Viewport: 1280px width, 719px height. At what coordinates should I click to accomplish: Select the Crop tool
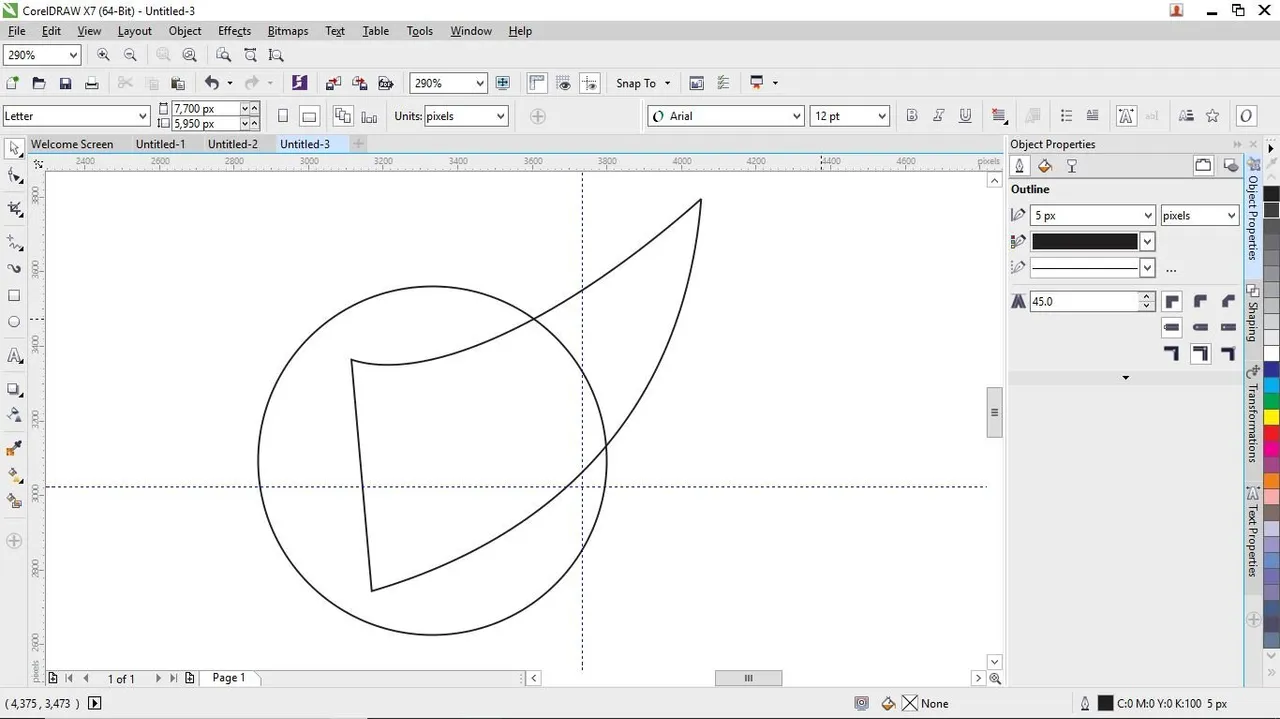pos(14,208)
